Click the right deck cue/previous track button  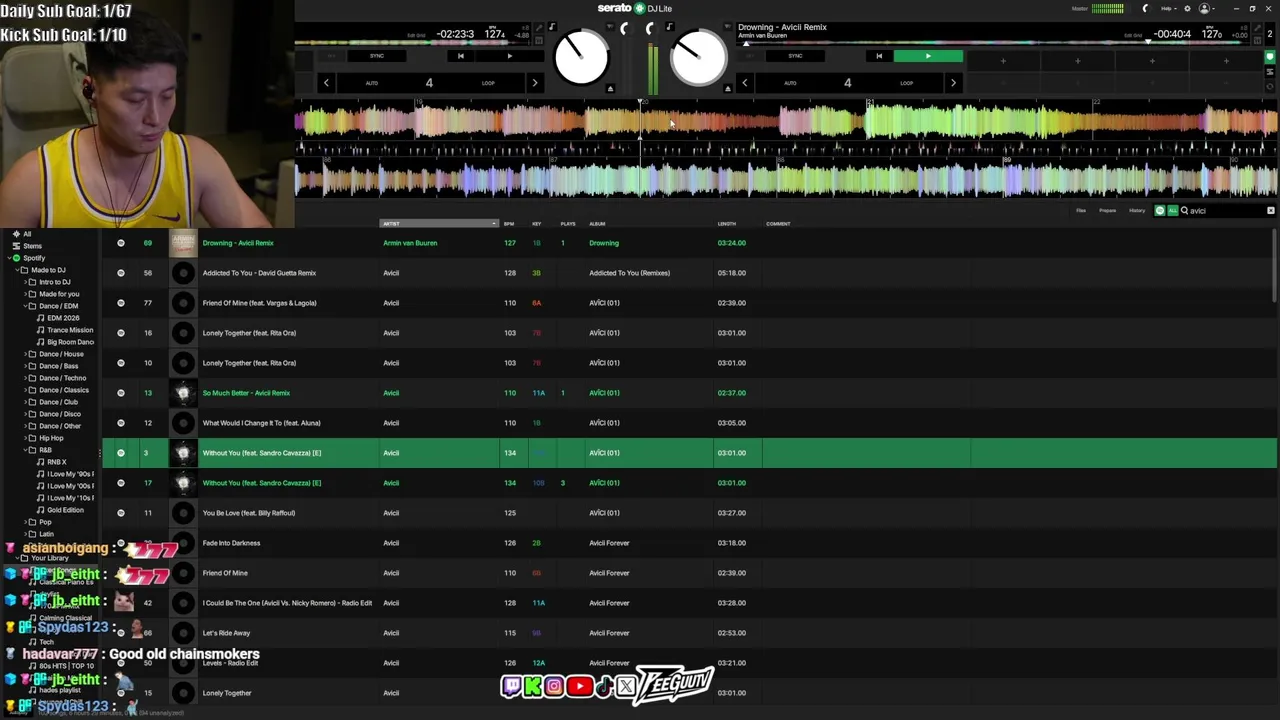tap(879, 56)
